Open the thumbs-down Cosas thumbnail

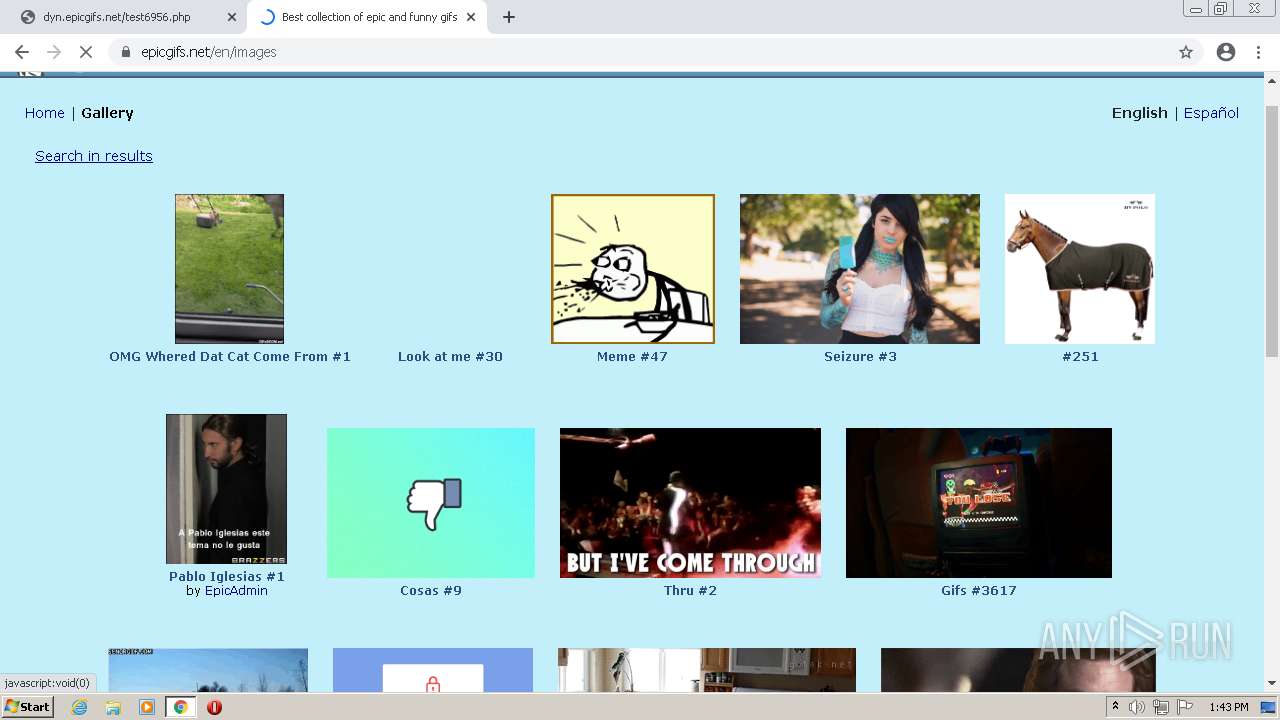pos(431,503)
